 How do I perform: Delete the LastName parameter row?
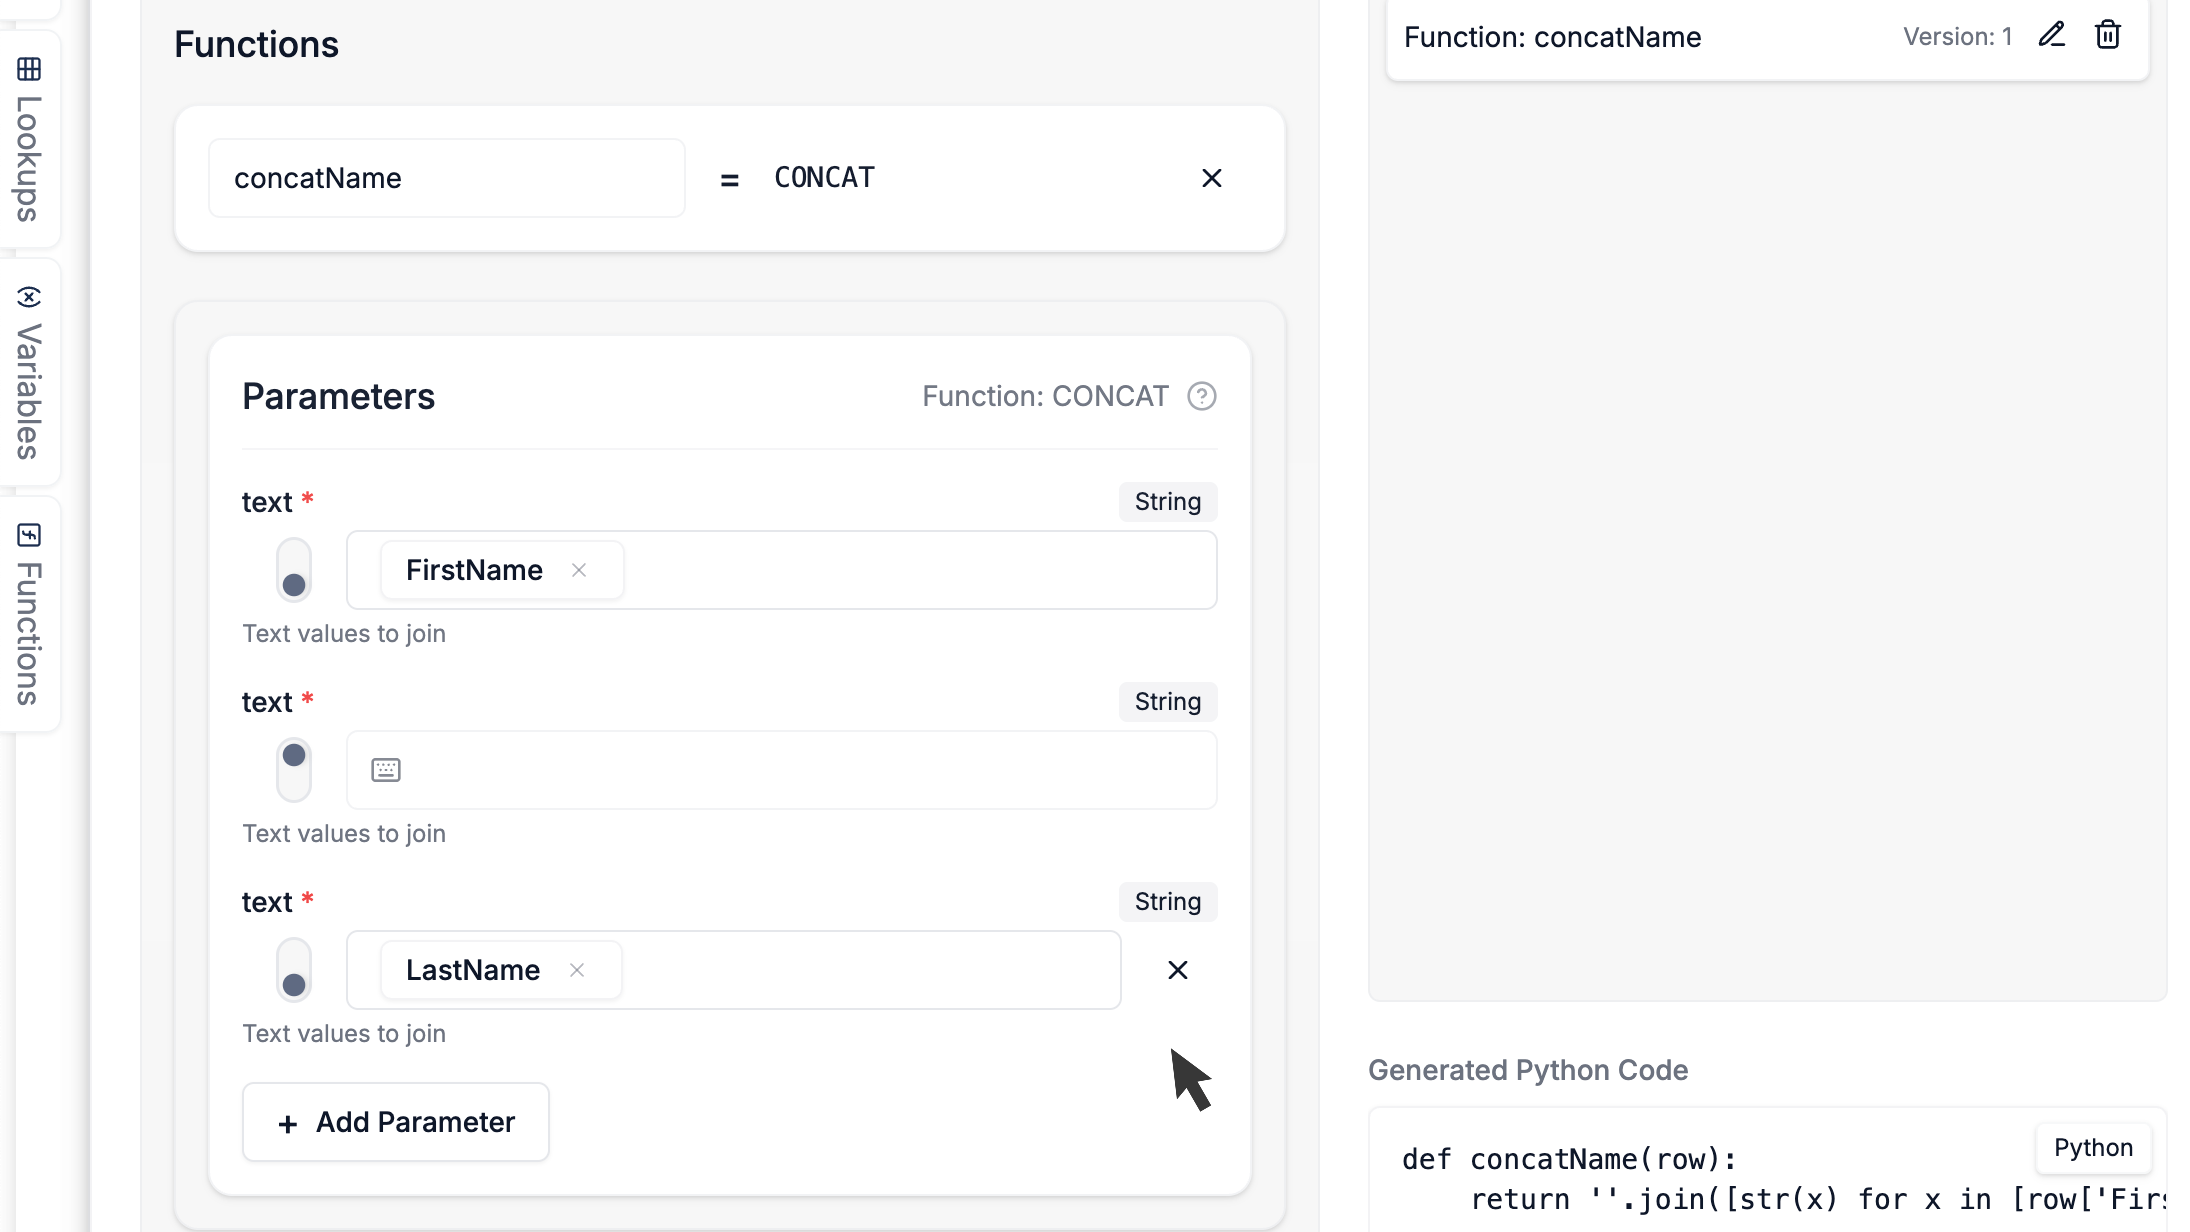(1178, 970)
